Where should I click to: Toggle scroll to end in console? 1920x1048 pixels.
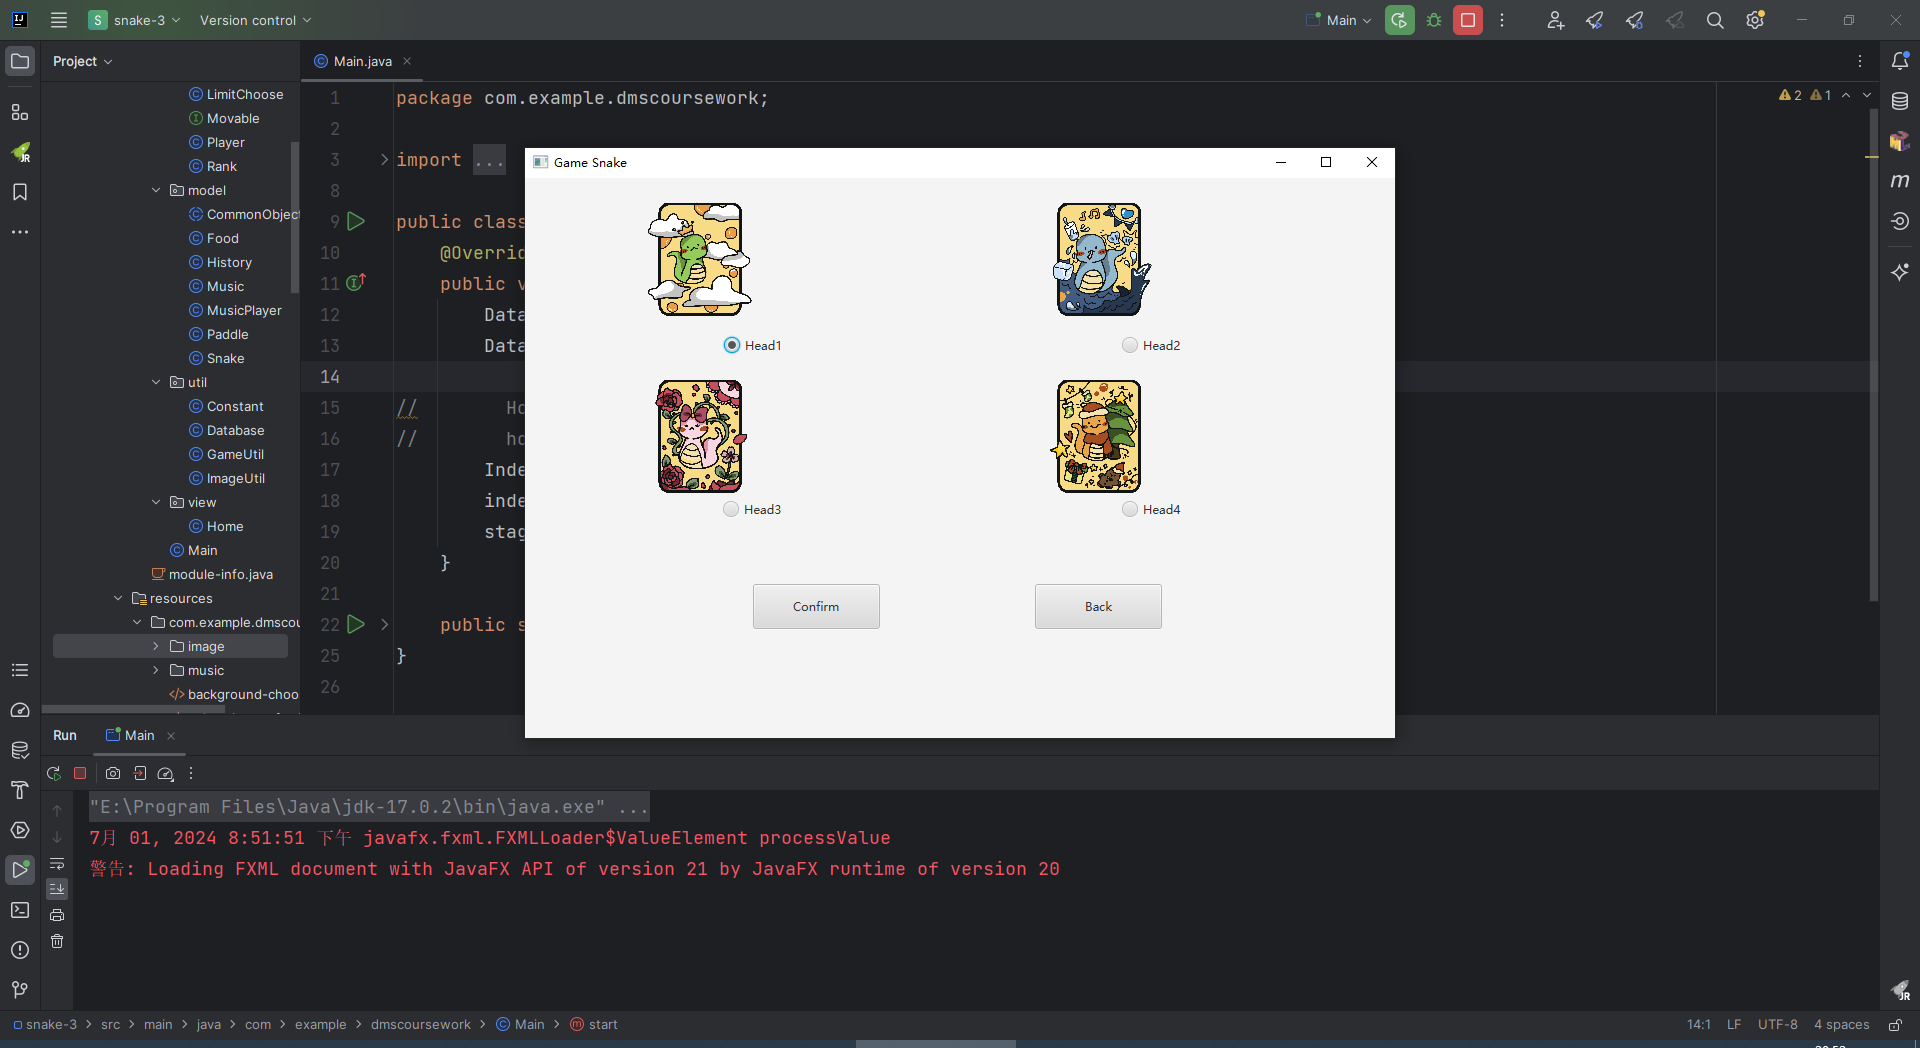pos(57,889)
